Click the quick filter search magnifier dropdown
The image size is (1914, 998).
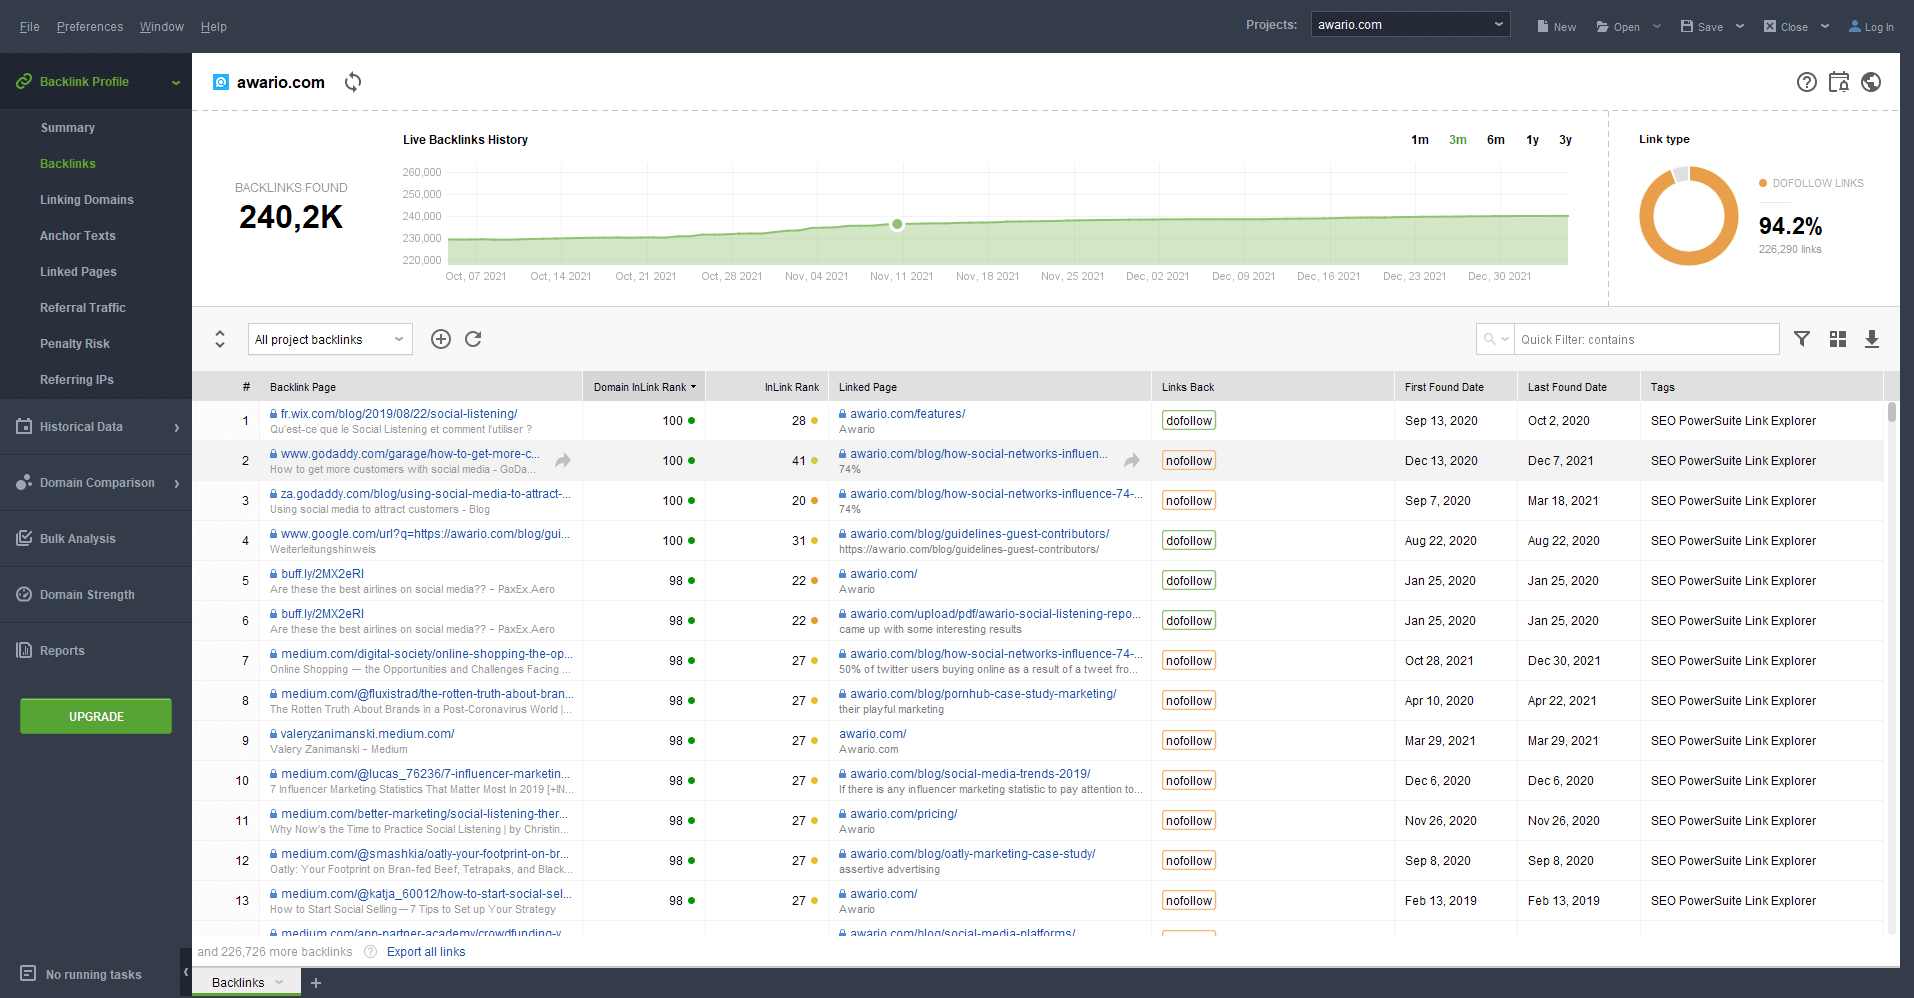click(x=1496, y=339)
